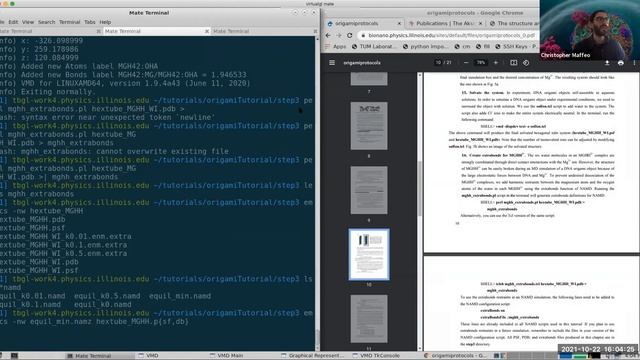640x360 pixels.
Task: Close the active second Mate Terminal tab
Action: 207,31
